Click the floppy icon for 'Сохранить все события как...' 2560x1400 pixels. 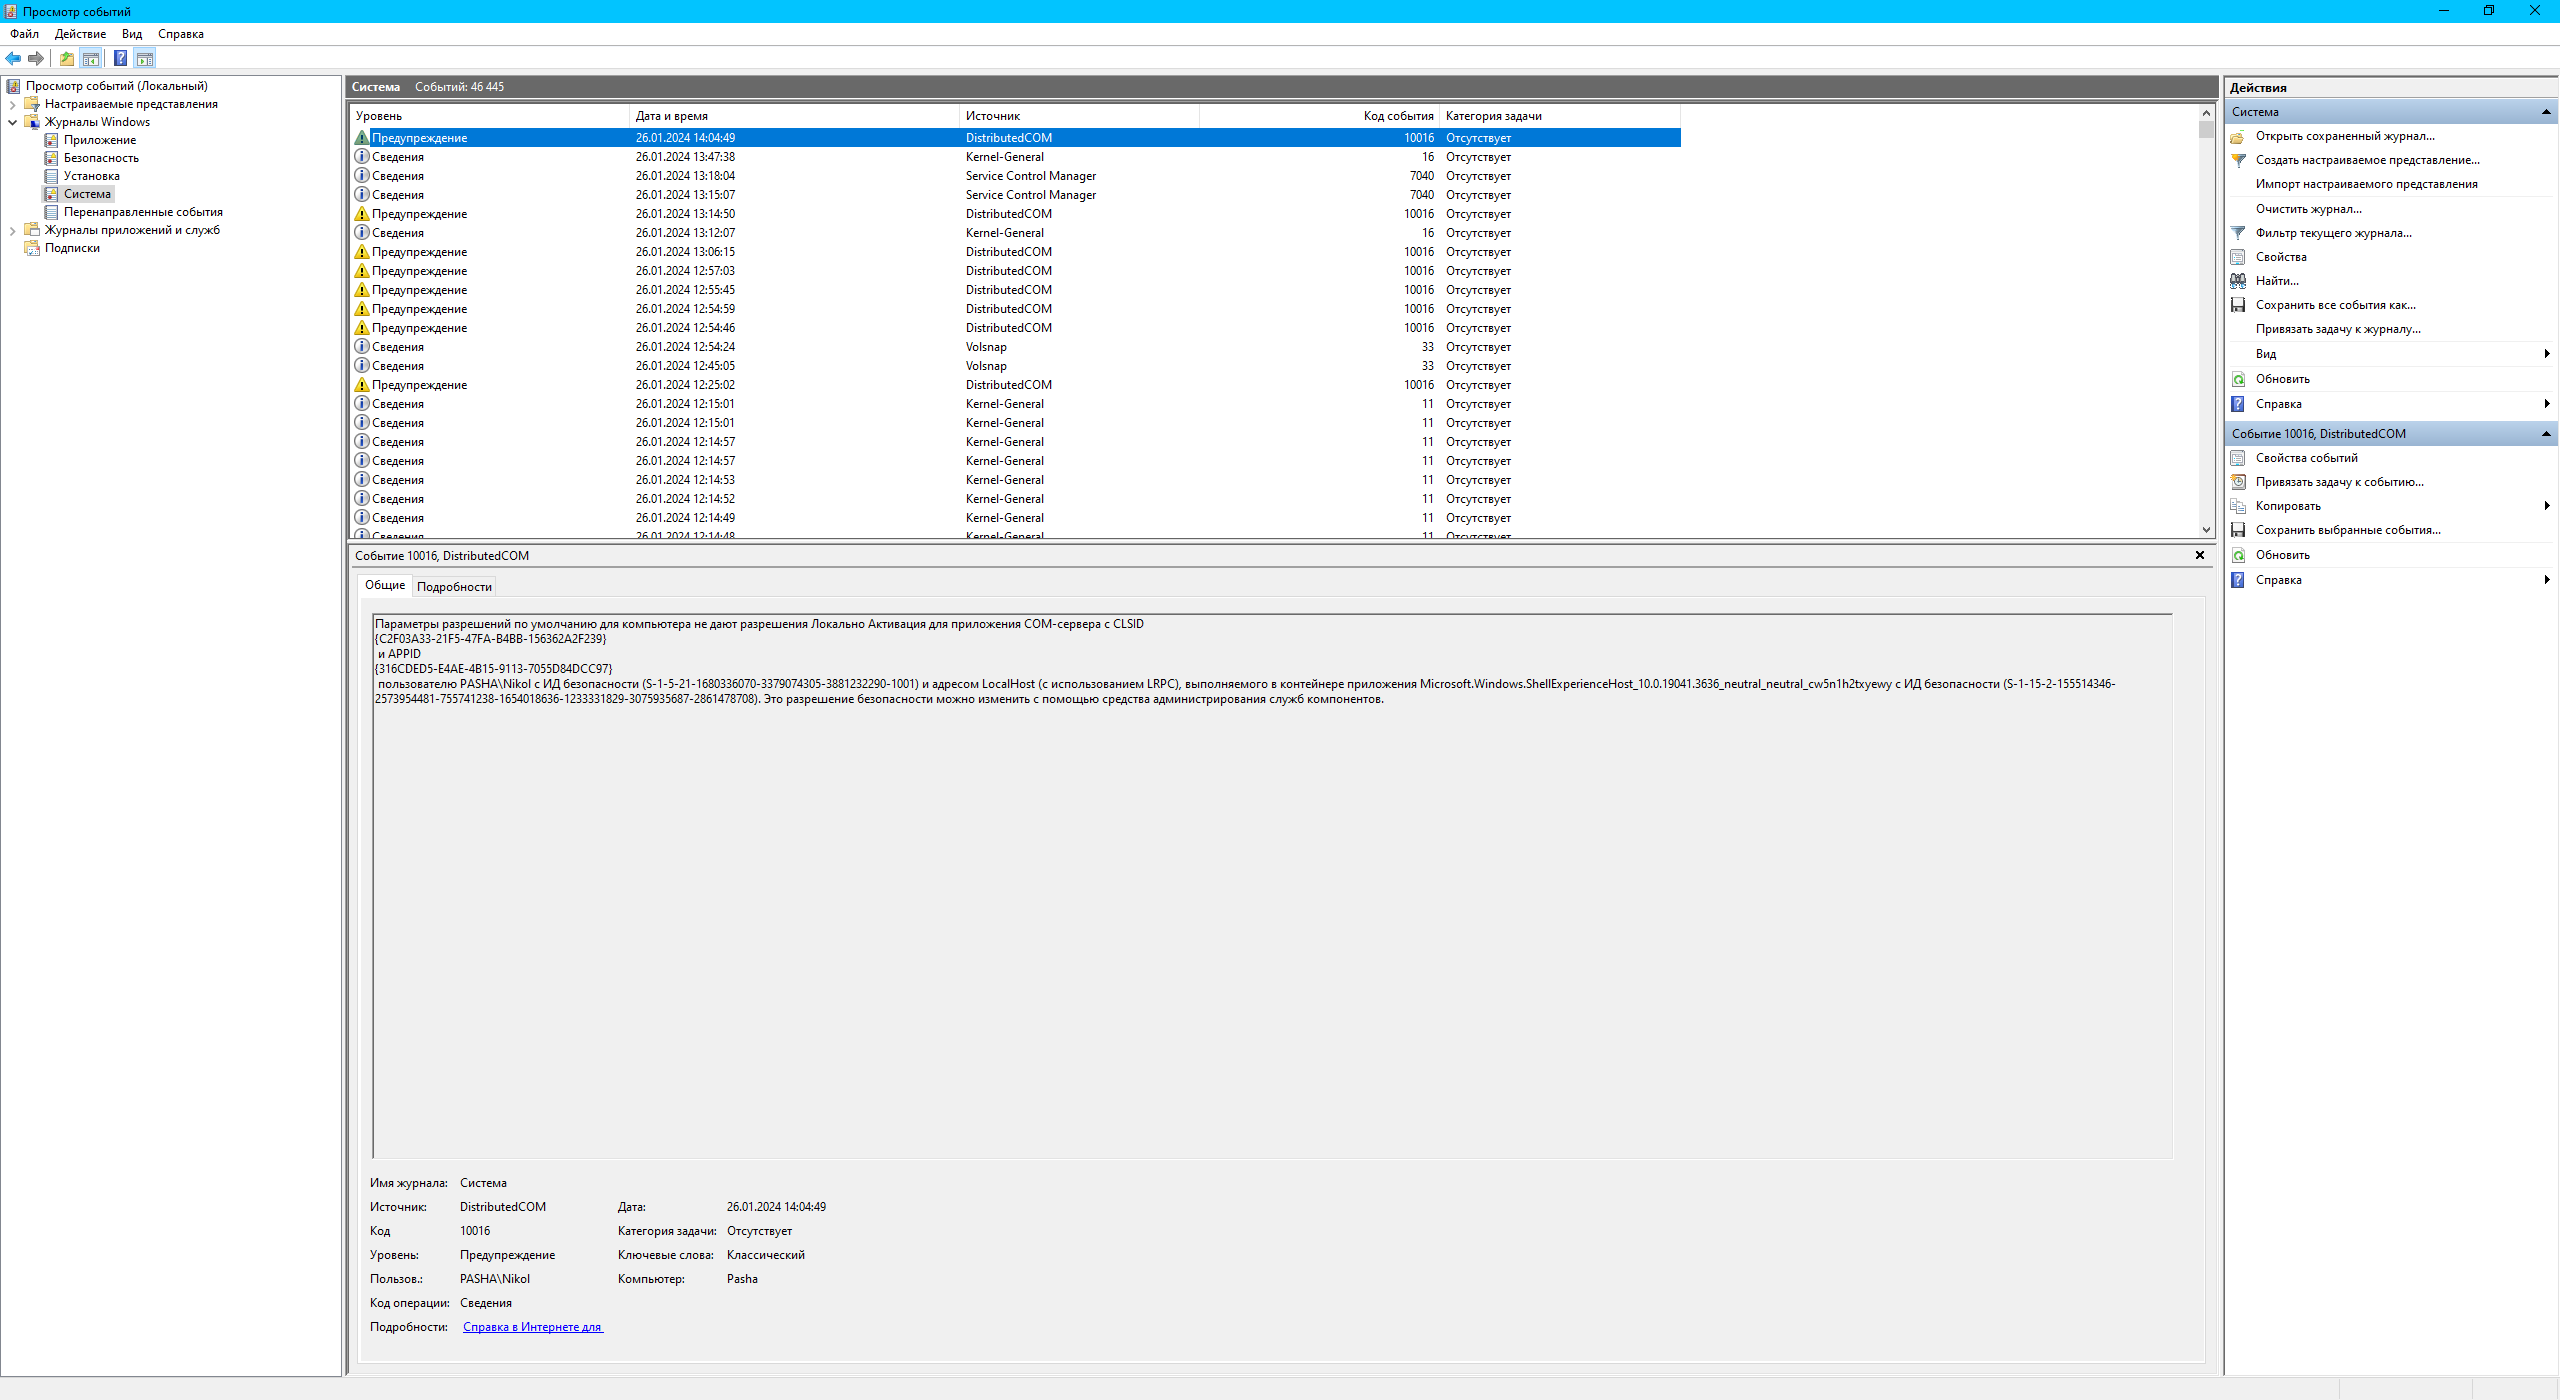tap(2238, 305)
